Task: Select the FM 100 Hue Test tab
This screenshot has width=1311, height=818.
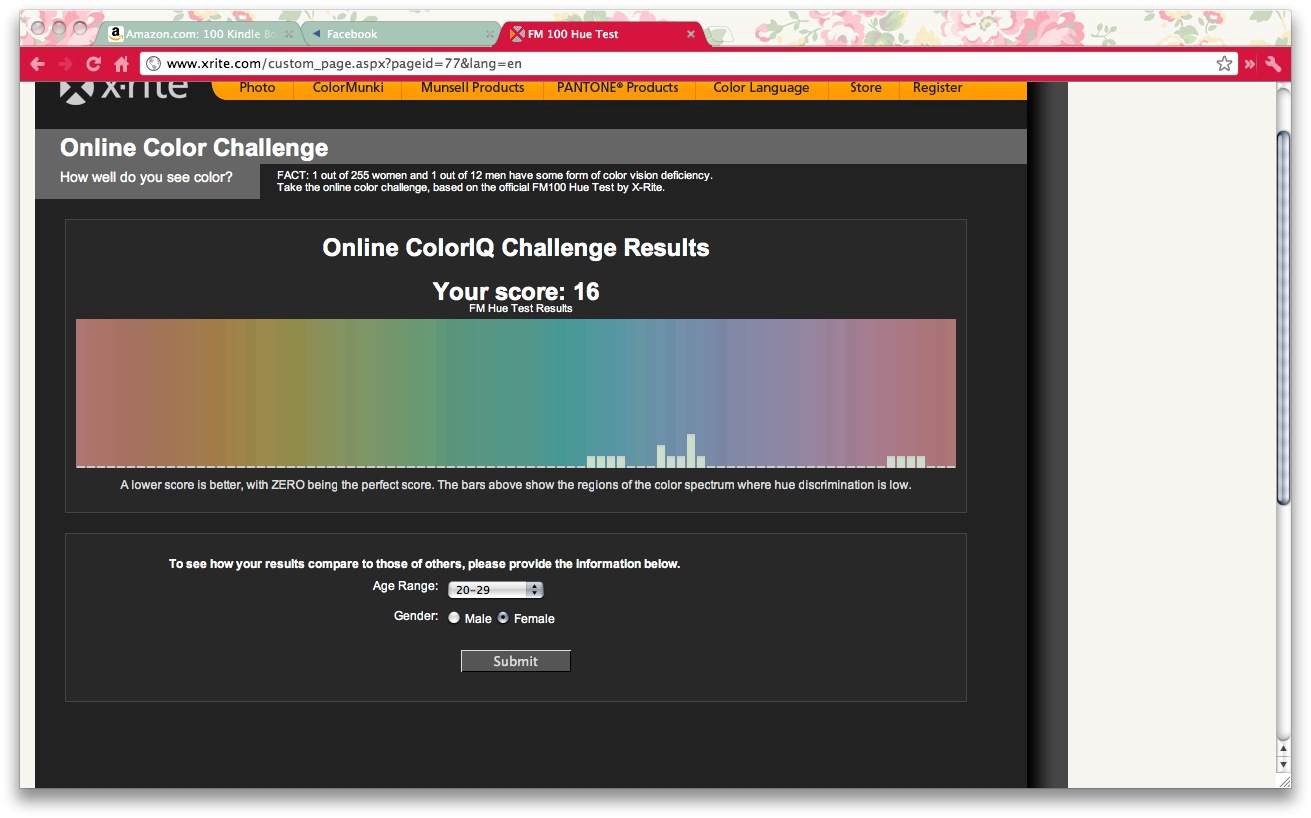Action: pyautogui.click(x=603, y=34)
